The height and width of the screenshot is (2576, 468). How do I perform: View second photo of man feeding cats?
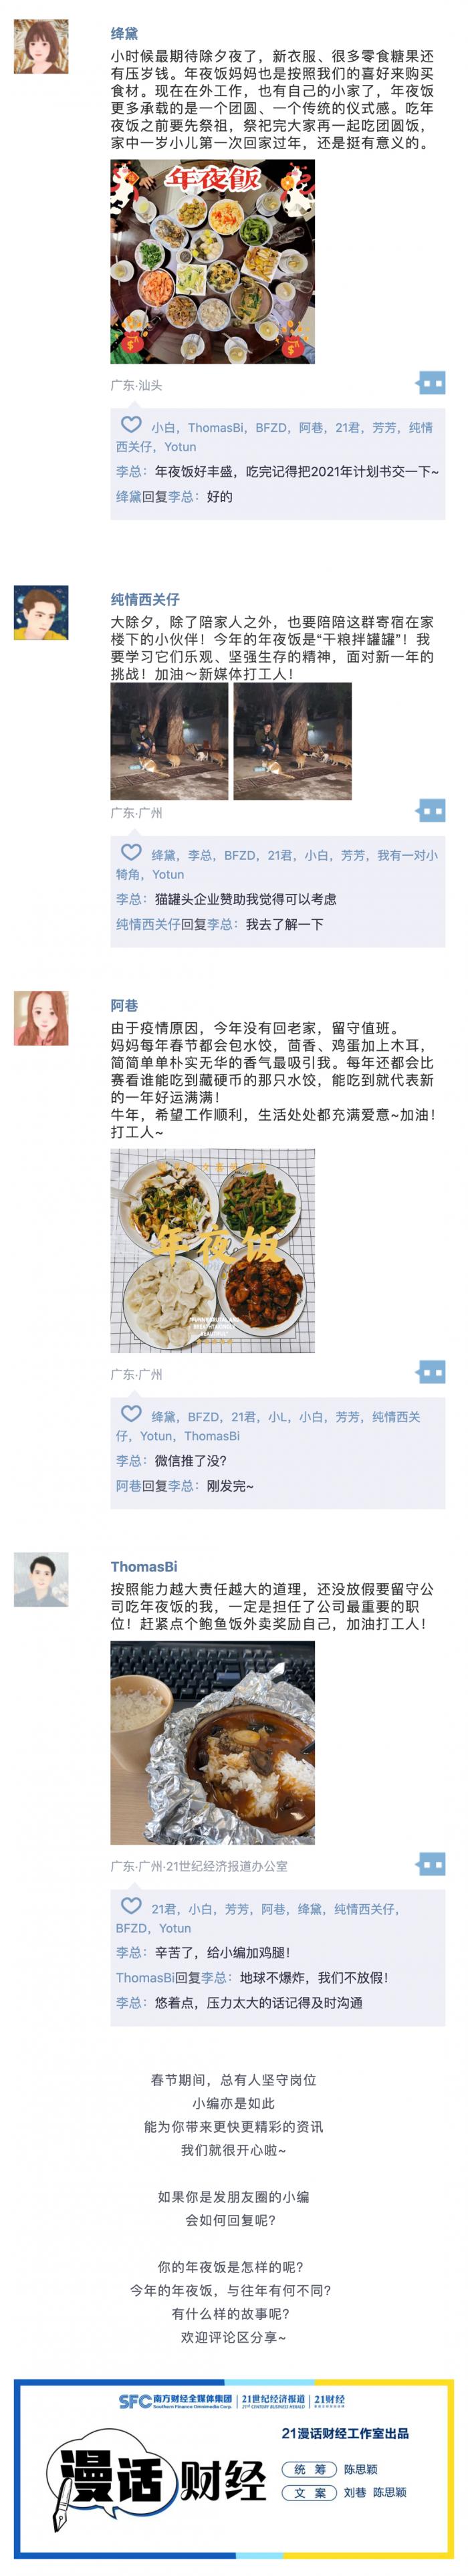[292, 741]
